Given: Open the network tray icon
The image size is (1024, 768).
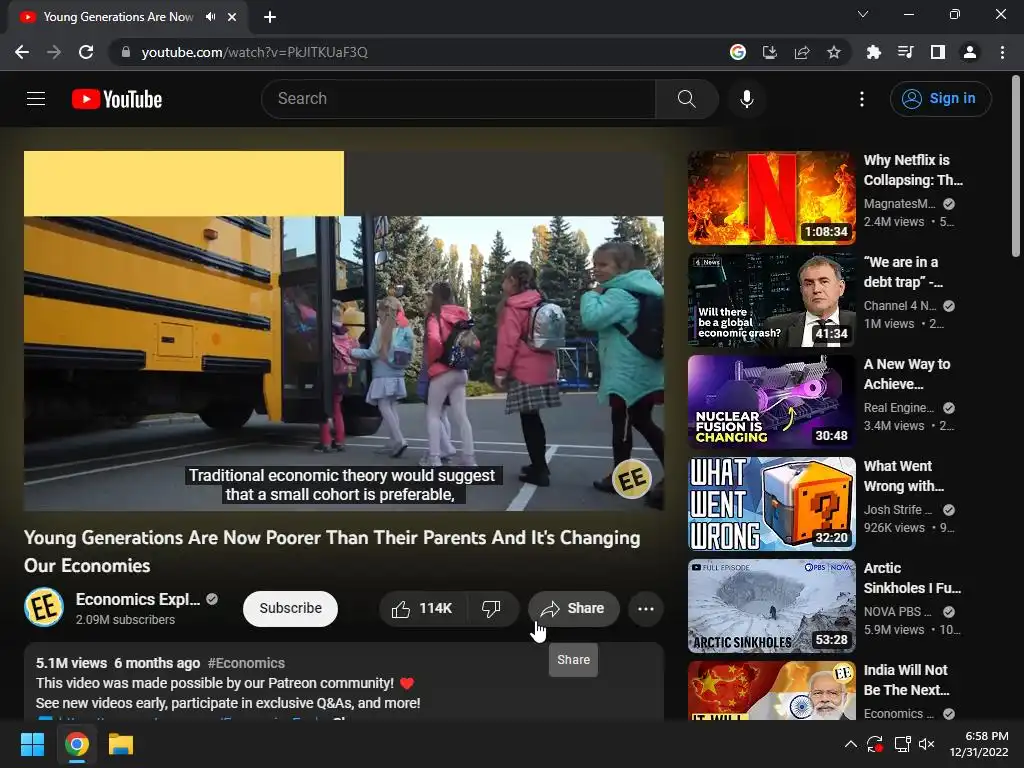Looking at the screenshot, I should click(x=903, y=744).
